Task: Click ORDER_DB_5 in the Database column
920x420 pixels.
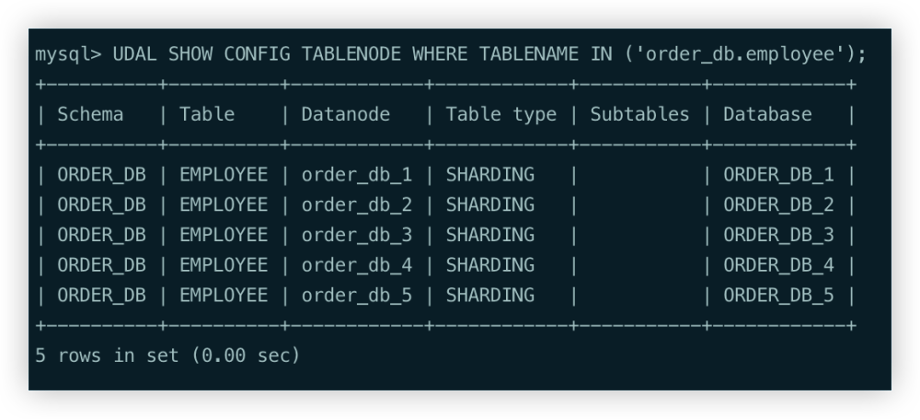Action: tap(778, 295)
